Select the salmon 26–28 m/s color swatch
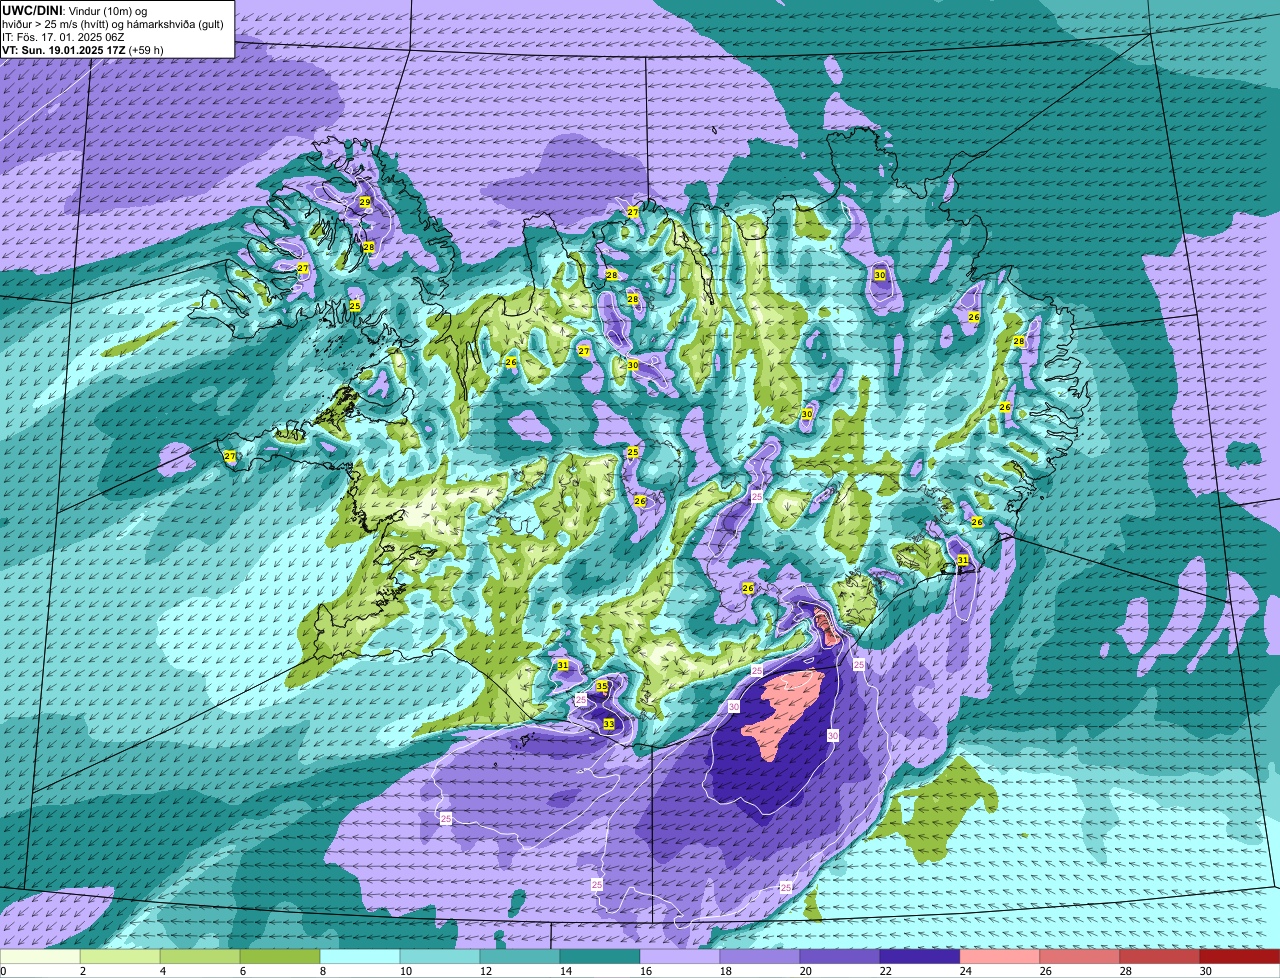Screen dimensions: 1280x978 (1080, 956)
